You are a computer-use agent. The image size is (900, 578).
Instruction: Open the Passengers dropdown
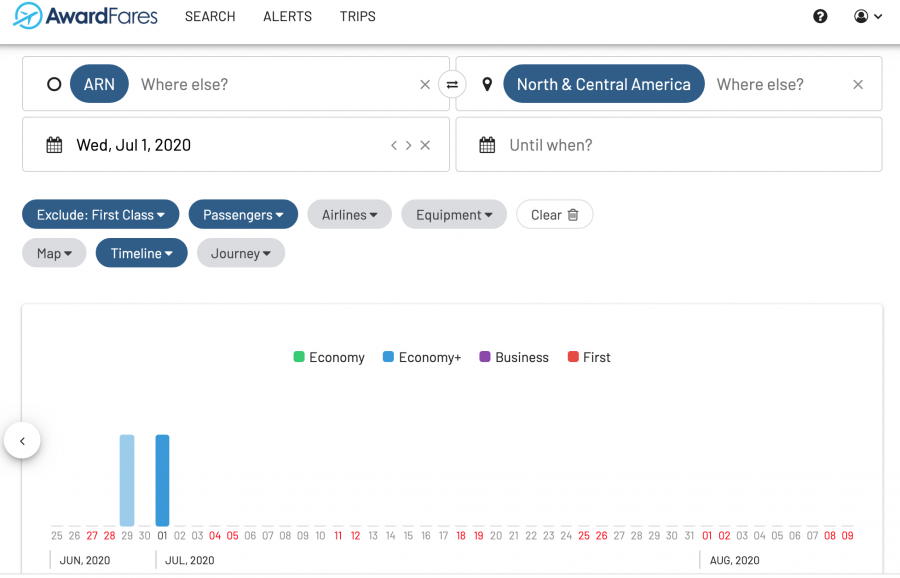point(243,215)
